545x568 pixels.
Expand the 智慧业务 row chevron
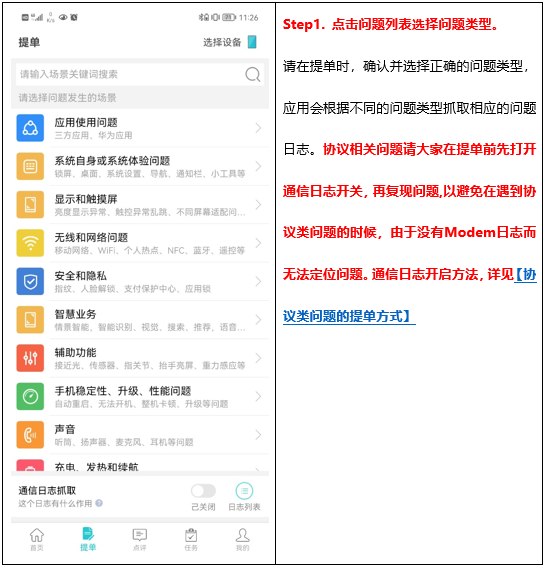point(258,320)
